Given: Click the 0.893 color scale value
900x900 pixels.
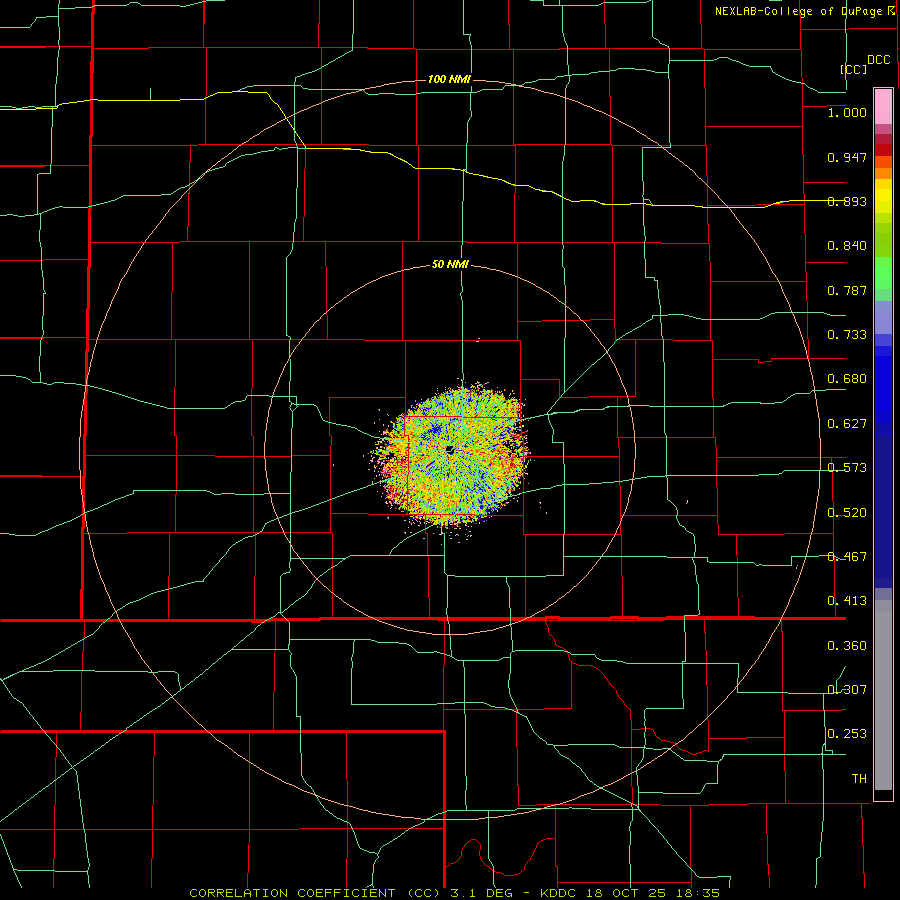Looking at the screenshot, I should coord(847,201).
